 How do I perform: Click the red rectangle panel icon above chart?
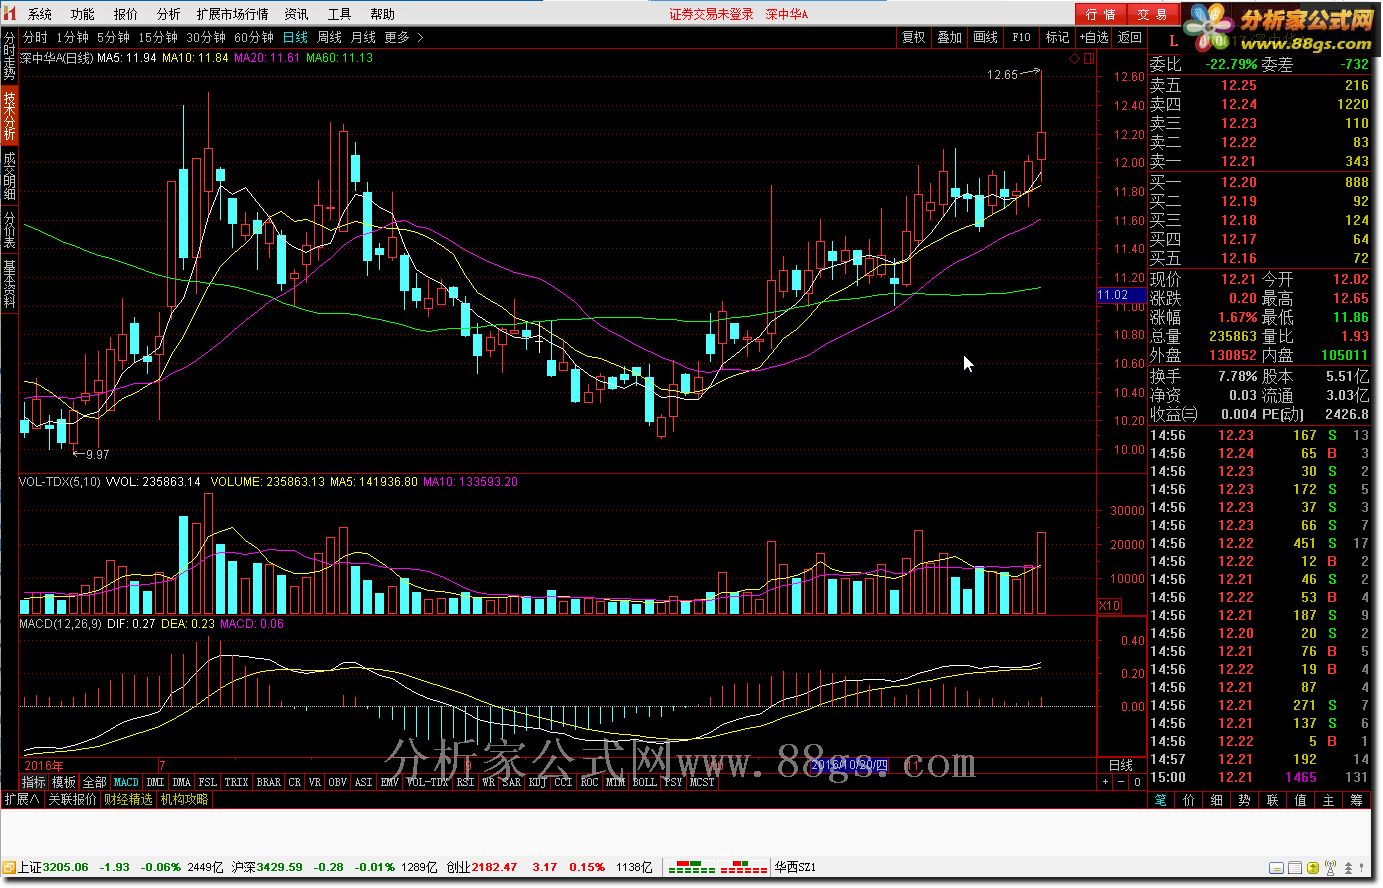pos(1089,58)
